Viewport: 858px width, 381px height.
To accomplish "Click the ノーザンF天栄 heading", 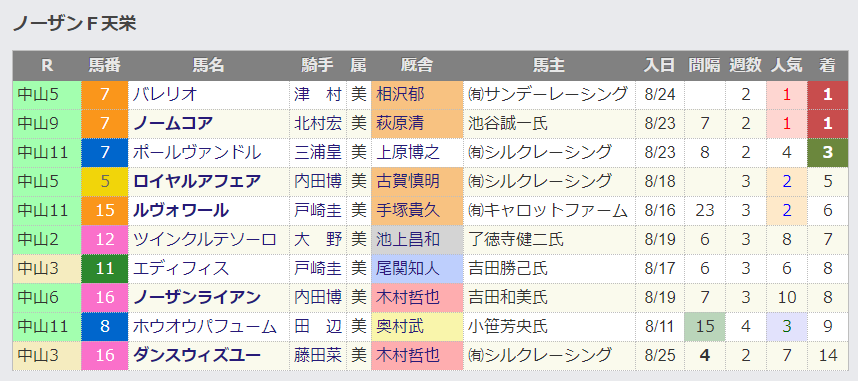I will [74, 23].
